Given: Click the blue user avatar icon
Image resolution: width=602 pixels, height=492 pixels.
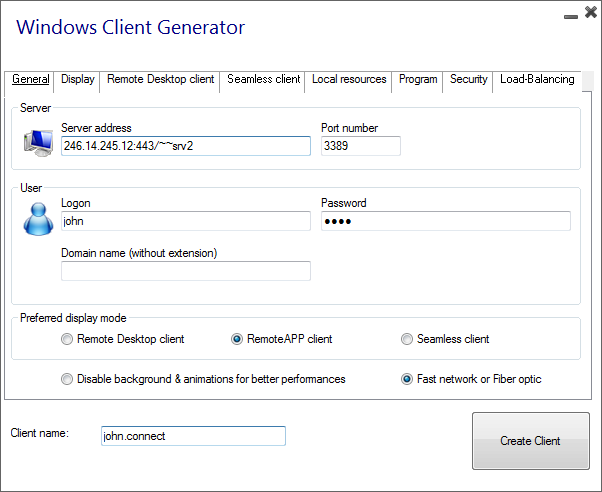Looking at the screenshot, I should (38, 218).
